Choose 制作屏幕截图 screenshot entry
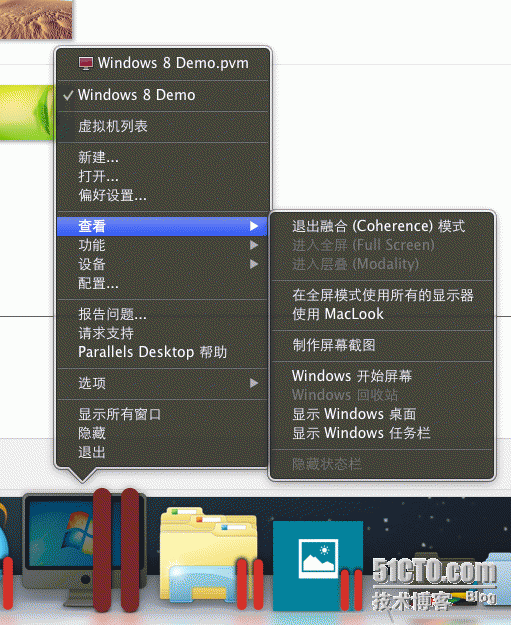This screenshot has height=625, width=511. click(x=382, y=345)
